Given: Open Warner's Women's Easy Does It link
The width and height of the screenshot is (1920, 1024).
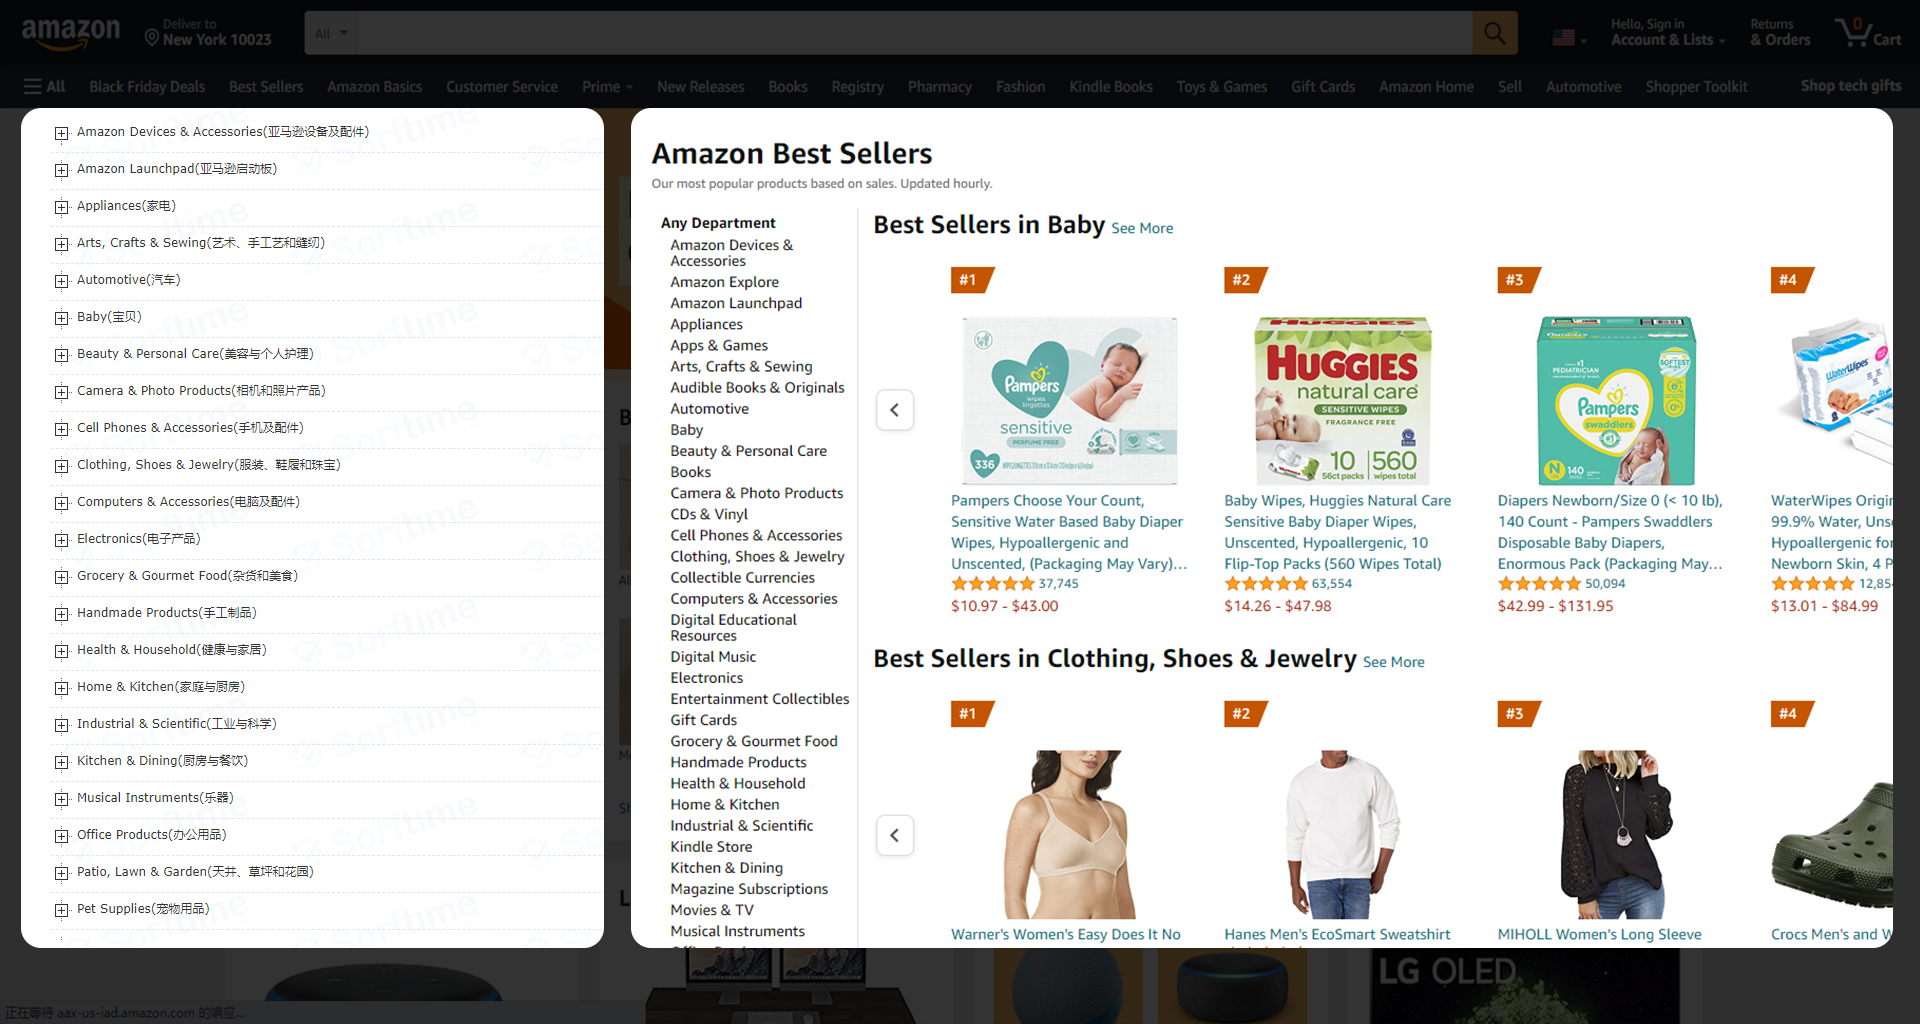Looking at the screenshot, I should pos(1065,934).
